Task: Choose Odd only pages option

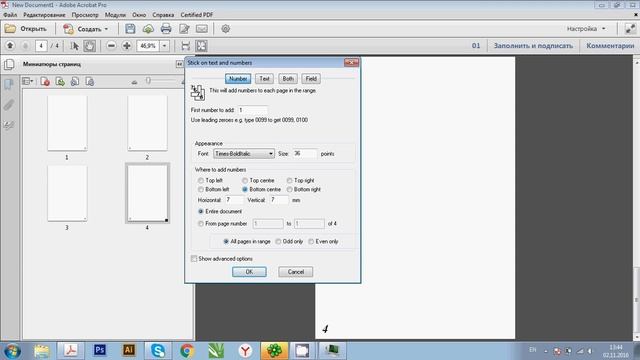Action: coord(278,242)
